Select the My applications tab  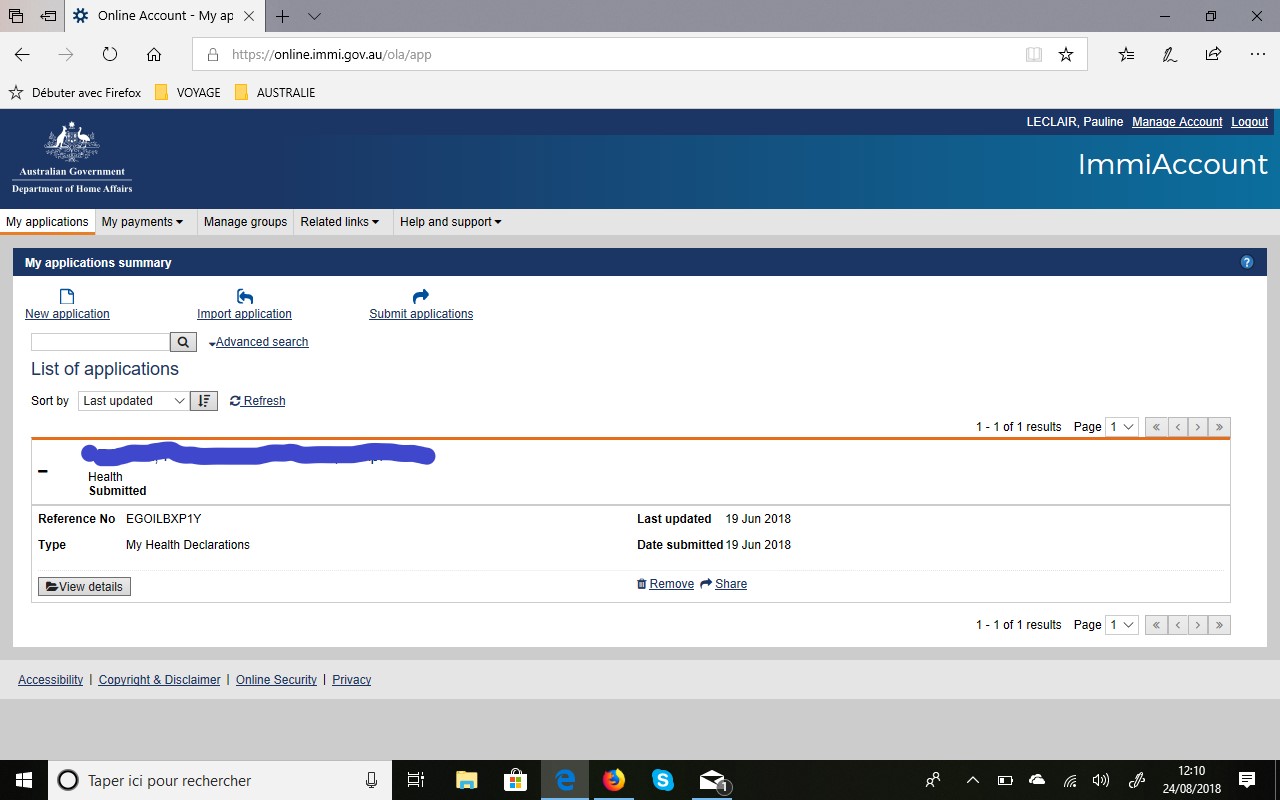click(47, 222)
